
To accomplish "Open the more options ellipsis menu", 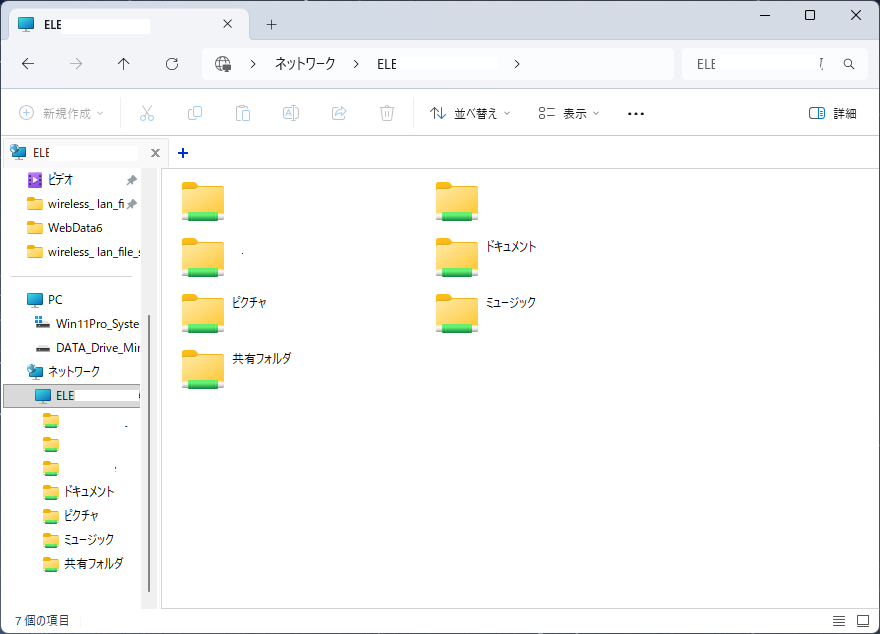I will pos(636,113).
